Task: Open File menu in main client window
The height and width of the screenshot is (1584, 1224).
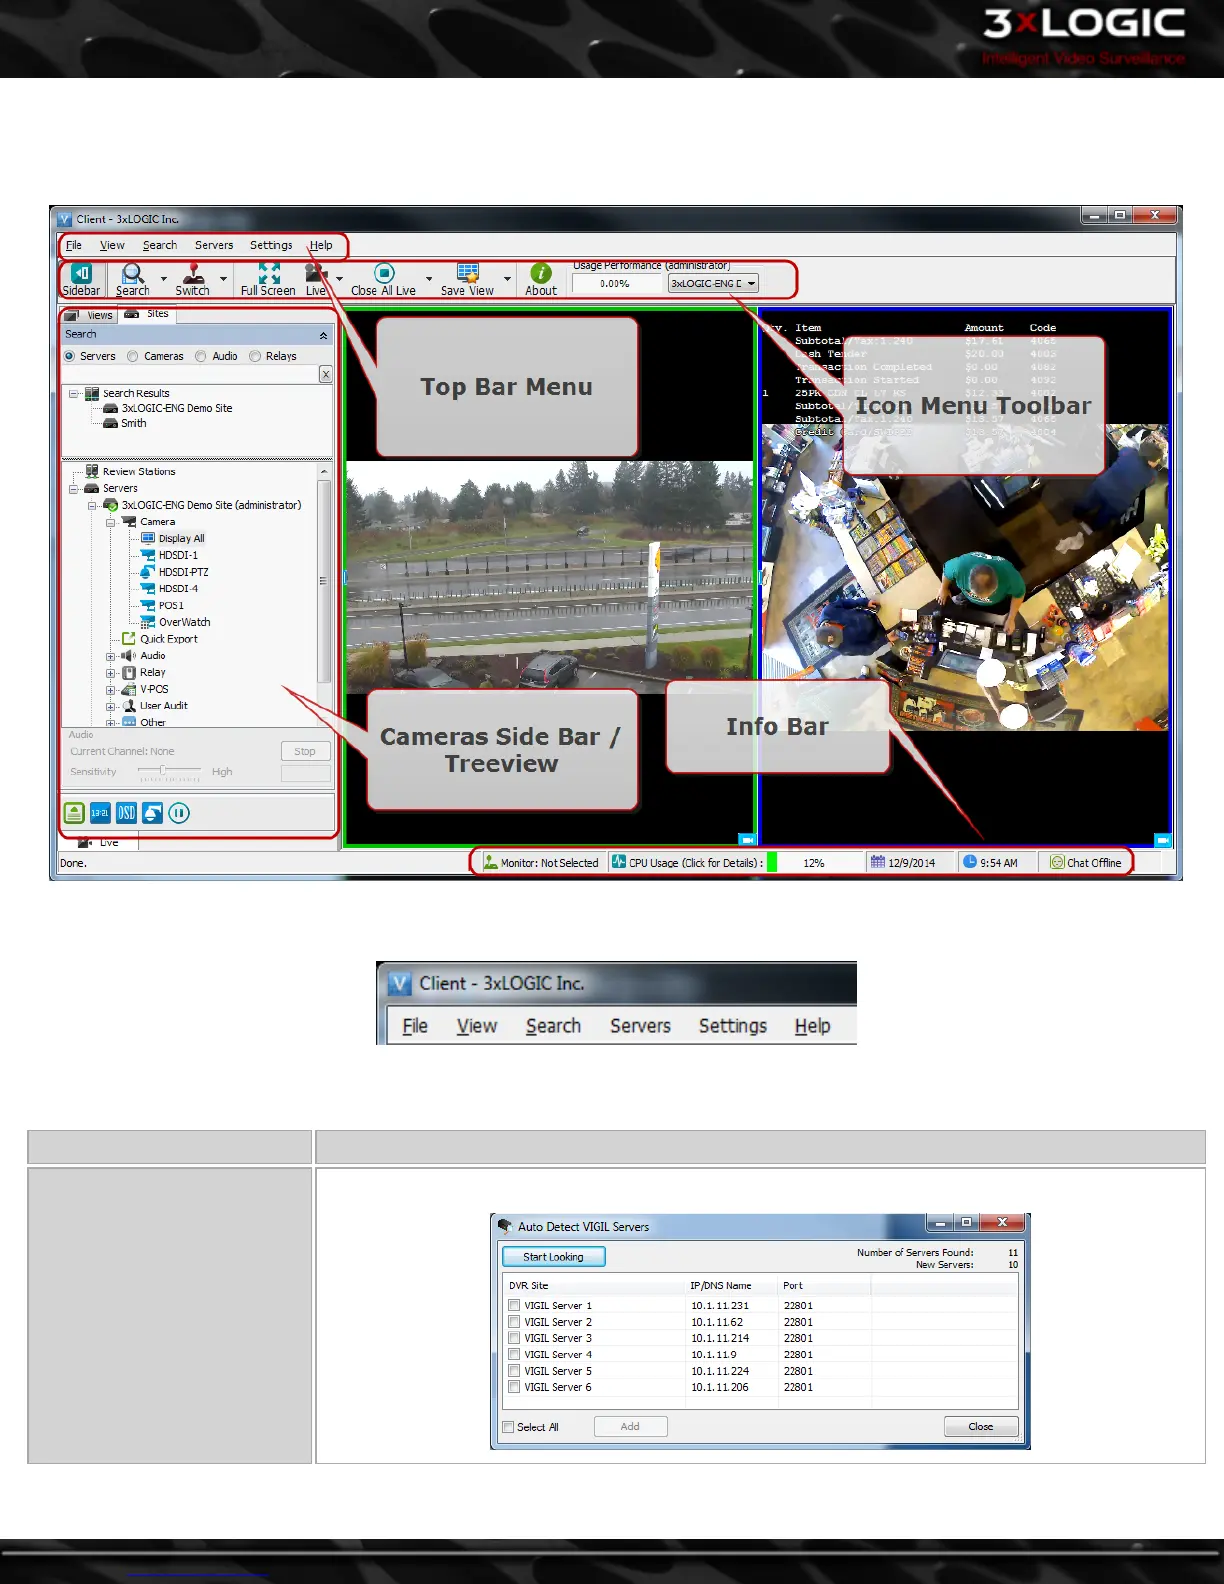Action: click(74, 245)
